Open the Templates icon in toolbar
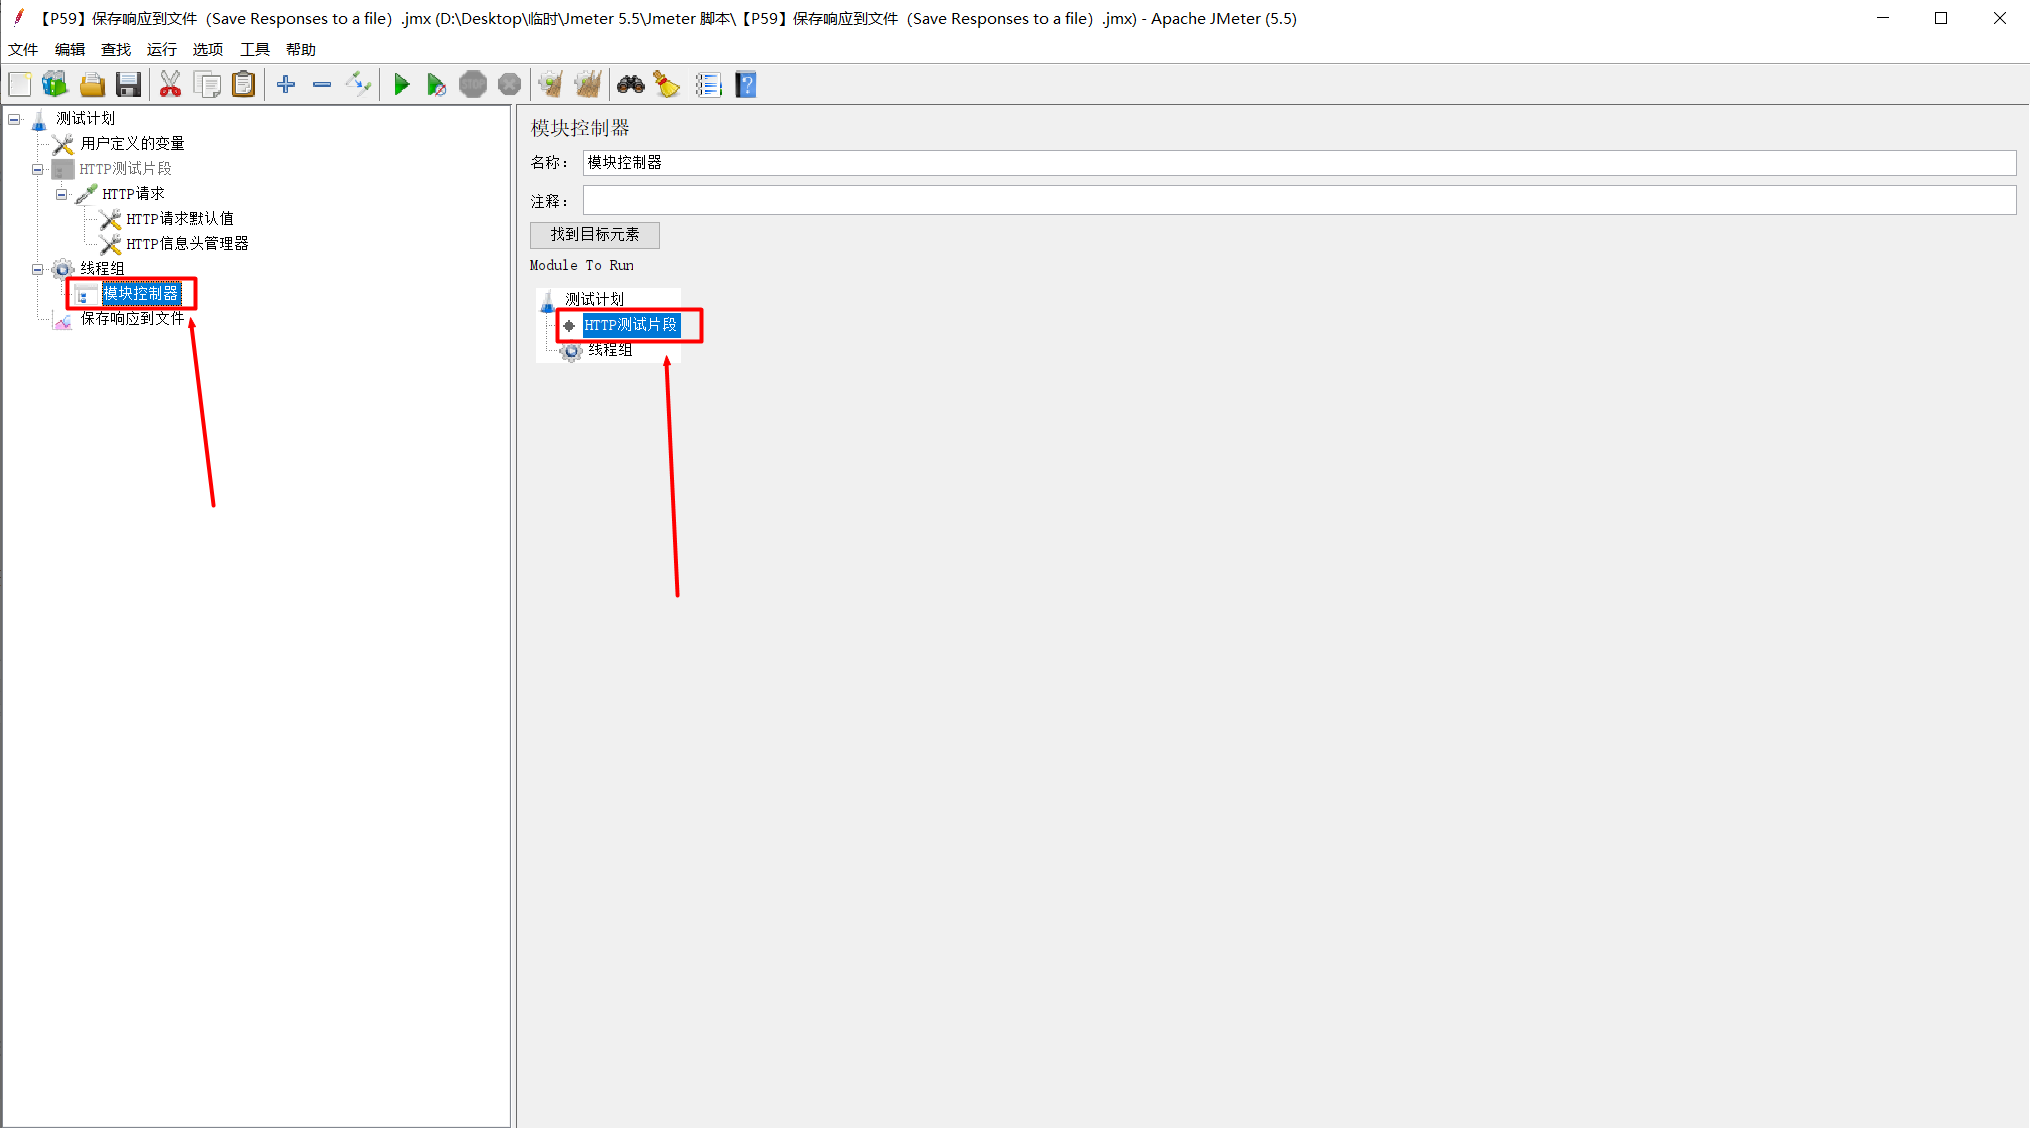This screenshot has width=2030, height=1128. tap(55, 85)
